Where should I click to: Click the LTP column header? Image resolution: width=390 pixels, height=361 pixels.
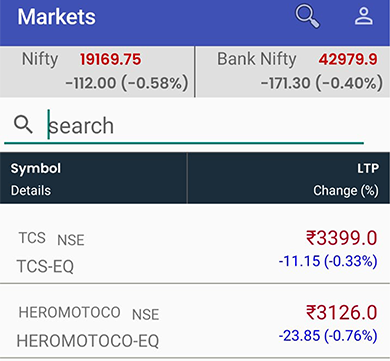[368, 168]
